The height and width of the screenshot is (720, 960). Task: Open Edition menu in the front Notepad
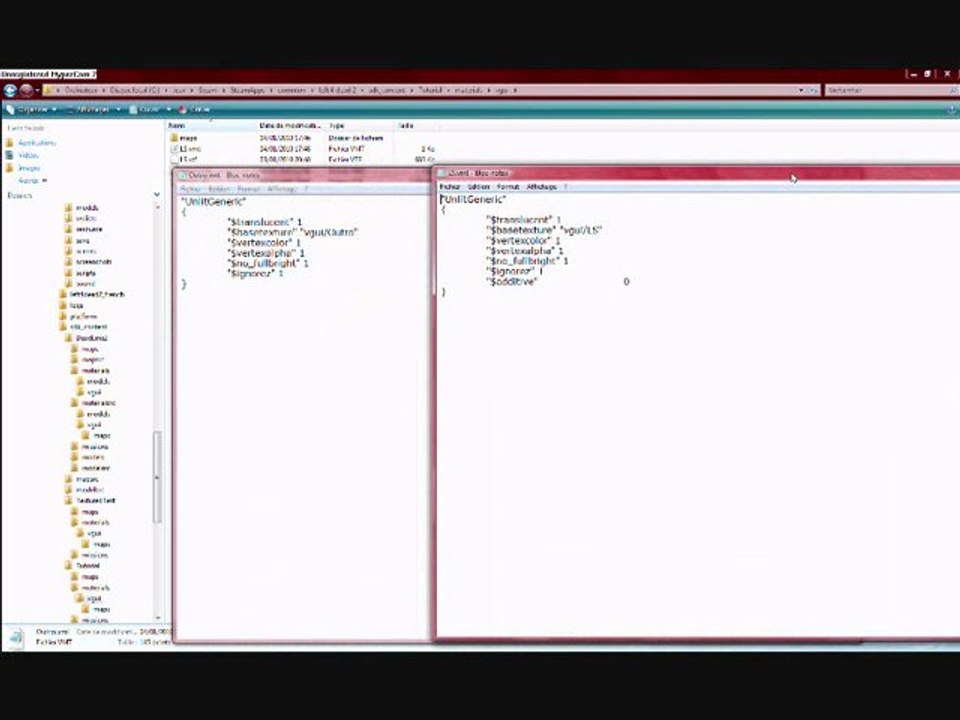[x=479, y=187]
